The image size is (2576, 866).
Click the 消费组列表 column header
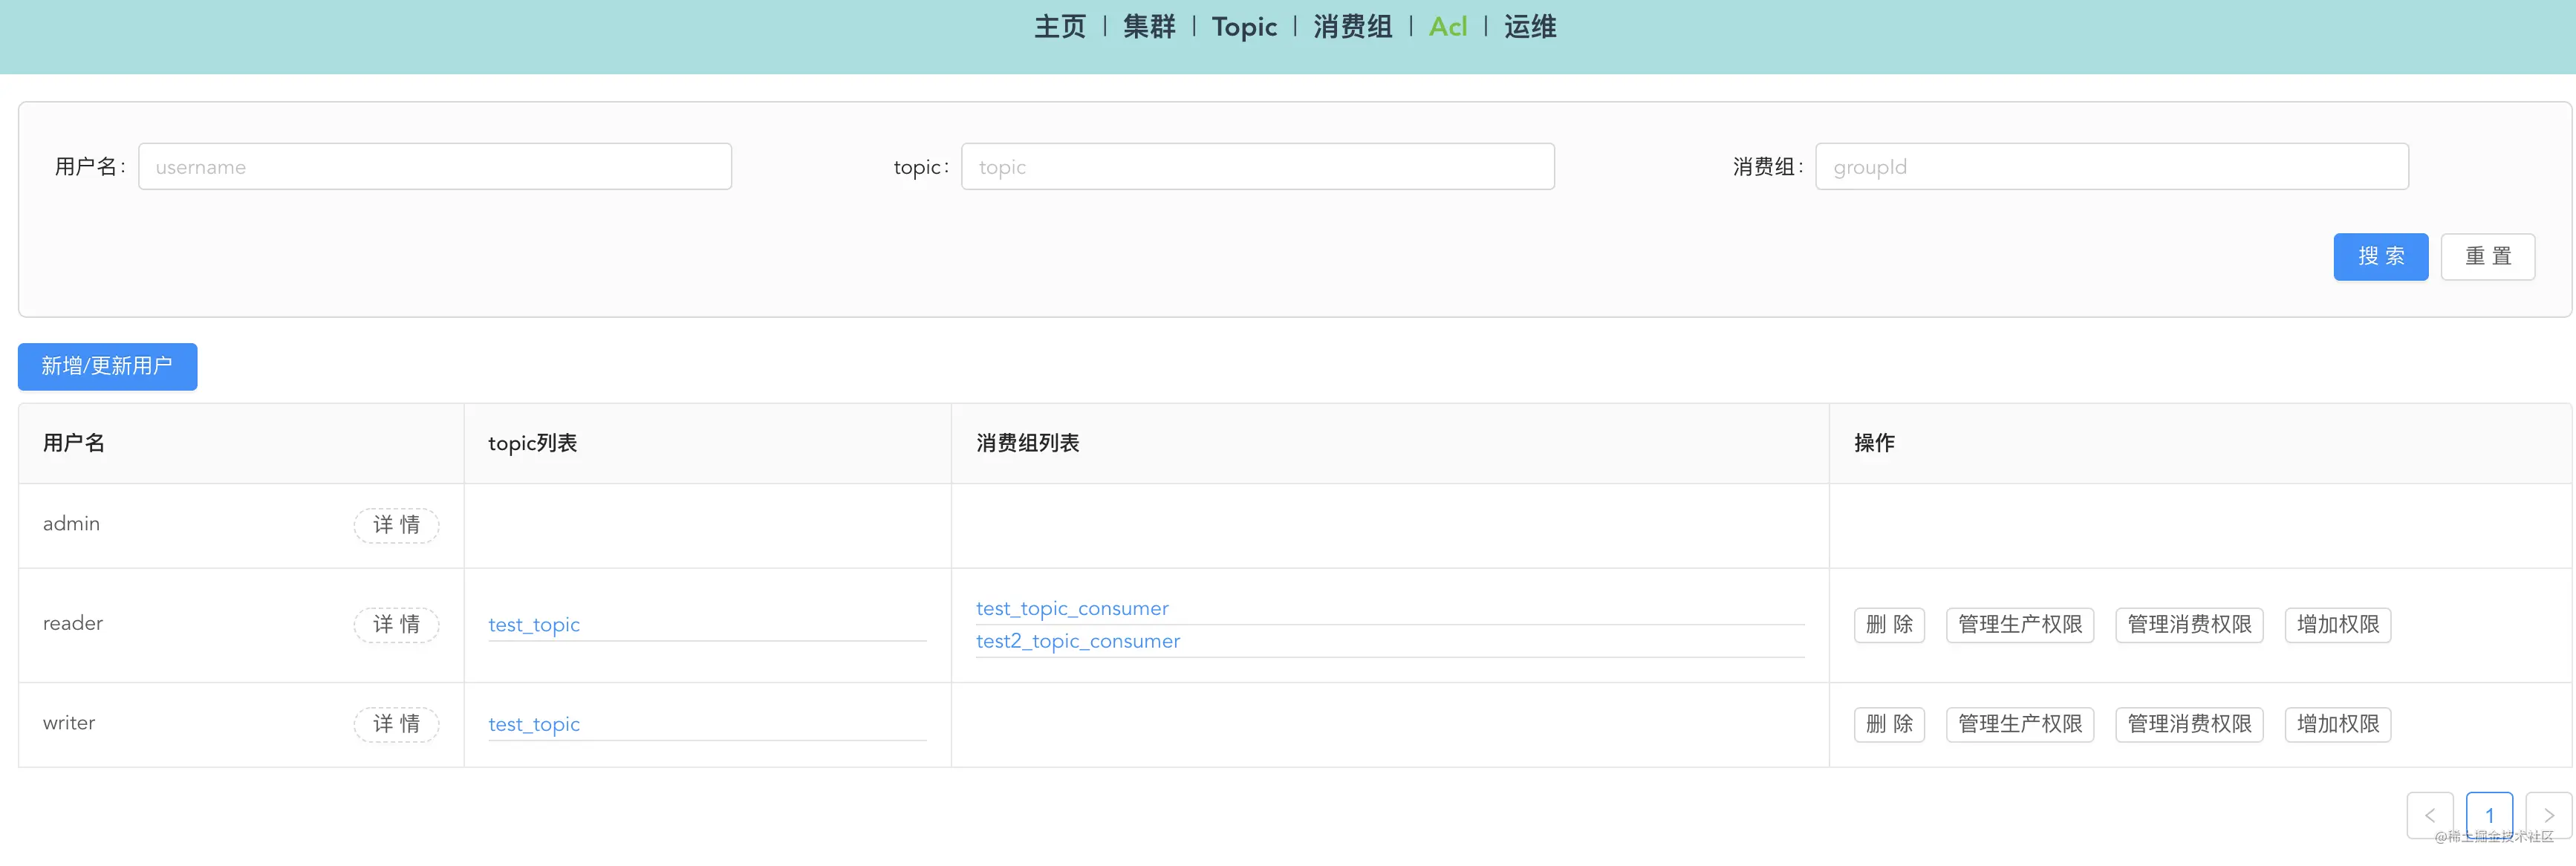click(x=1391, y=443)
